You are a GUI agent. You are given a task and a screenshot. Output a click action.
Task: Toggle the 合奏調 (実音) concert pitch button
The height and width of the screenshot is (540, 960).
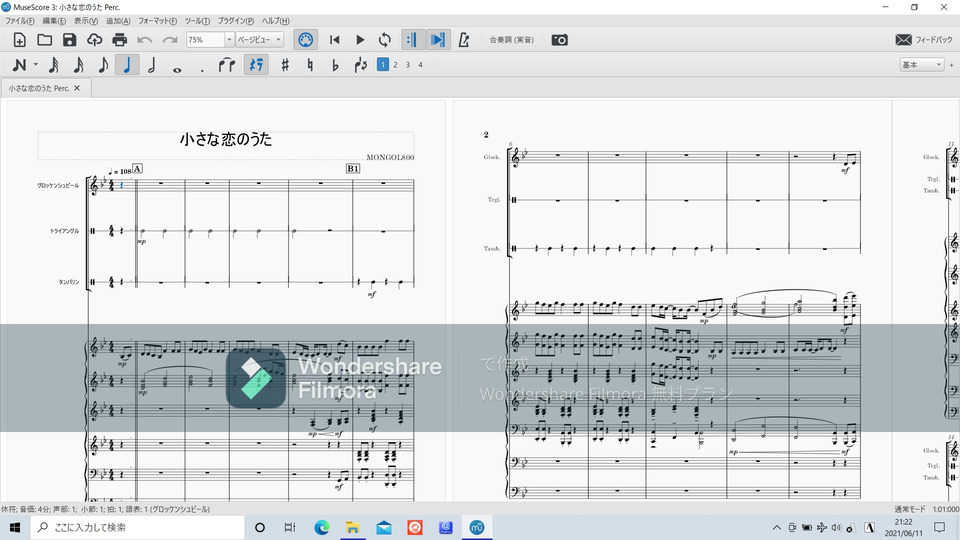click(512, 40)
